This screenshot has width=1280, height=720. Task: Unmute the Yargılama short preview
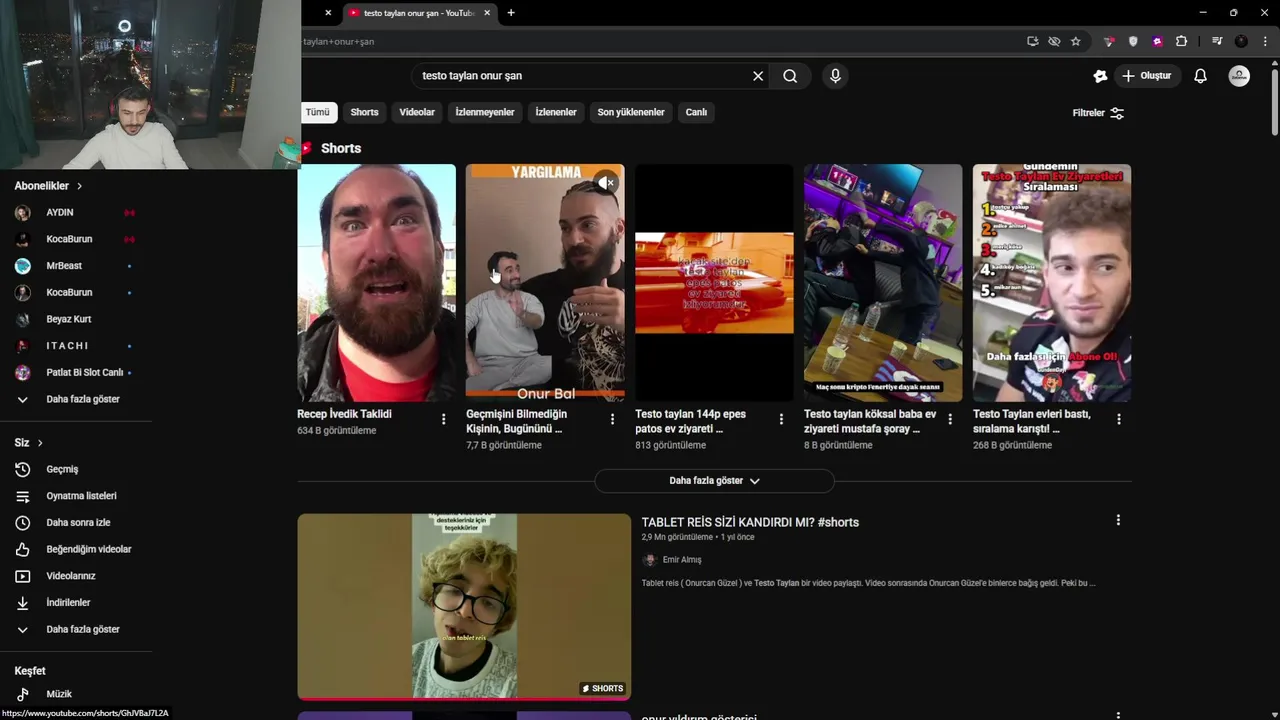pos(606,183)
